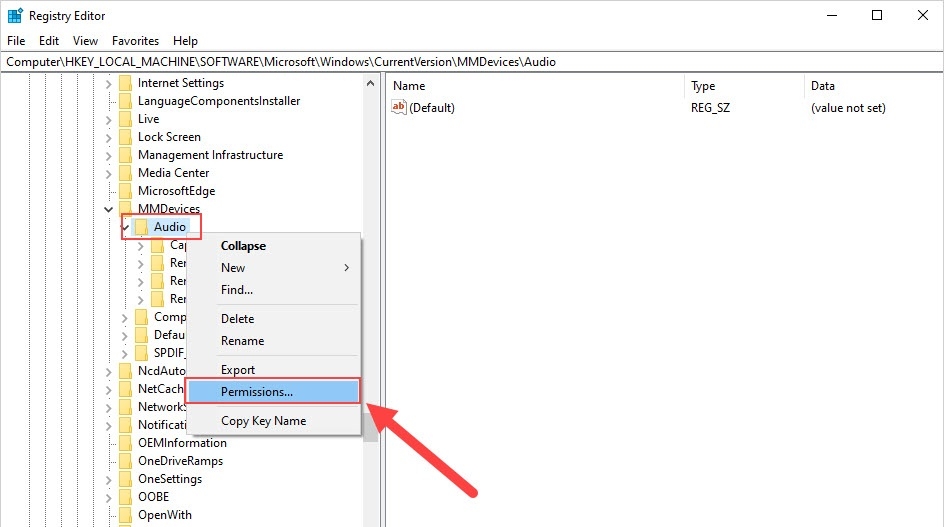
Task: Expand the Live key
Action: pos(108,120)
